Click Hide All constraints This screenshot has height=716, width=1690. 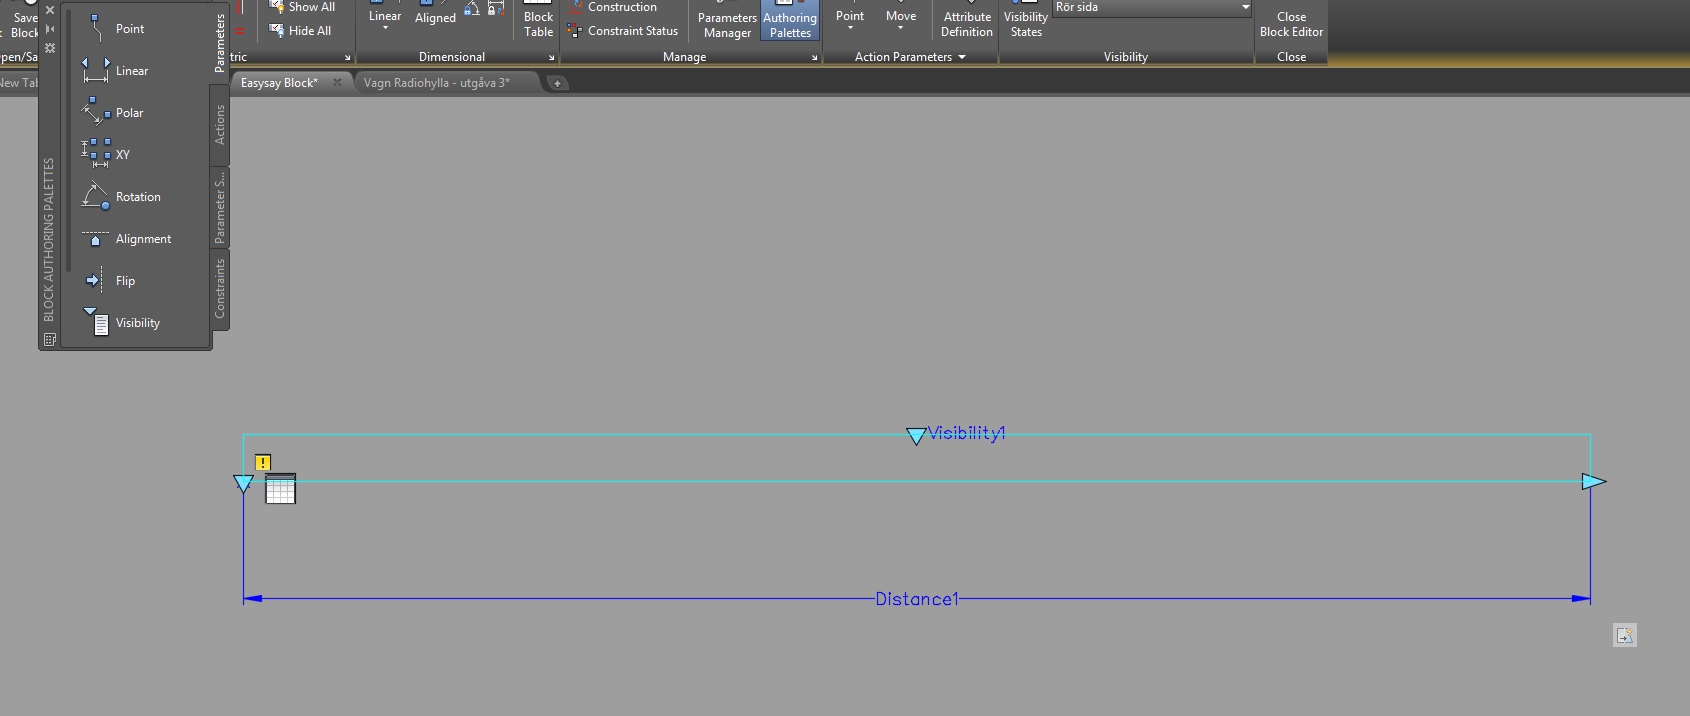(300, 31)
